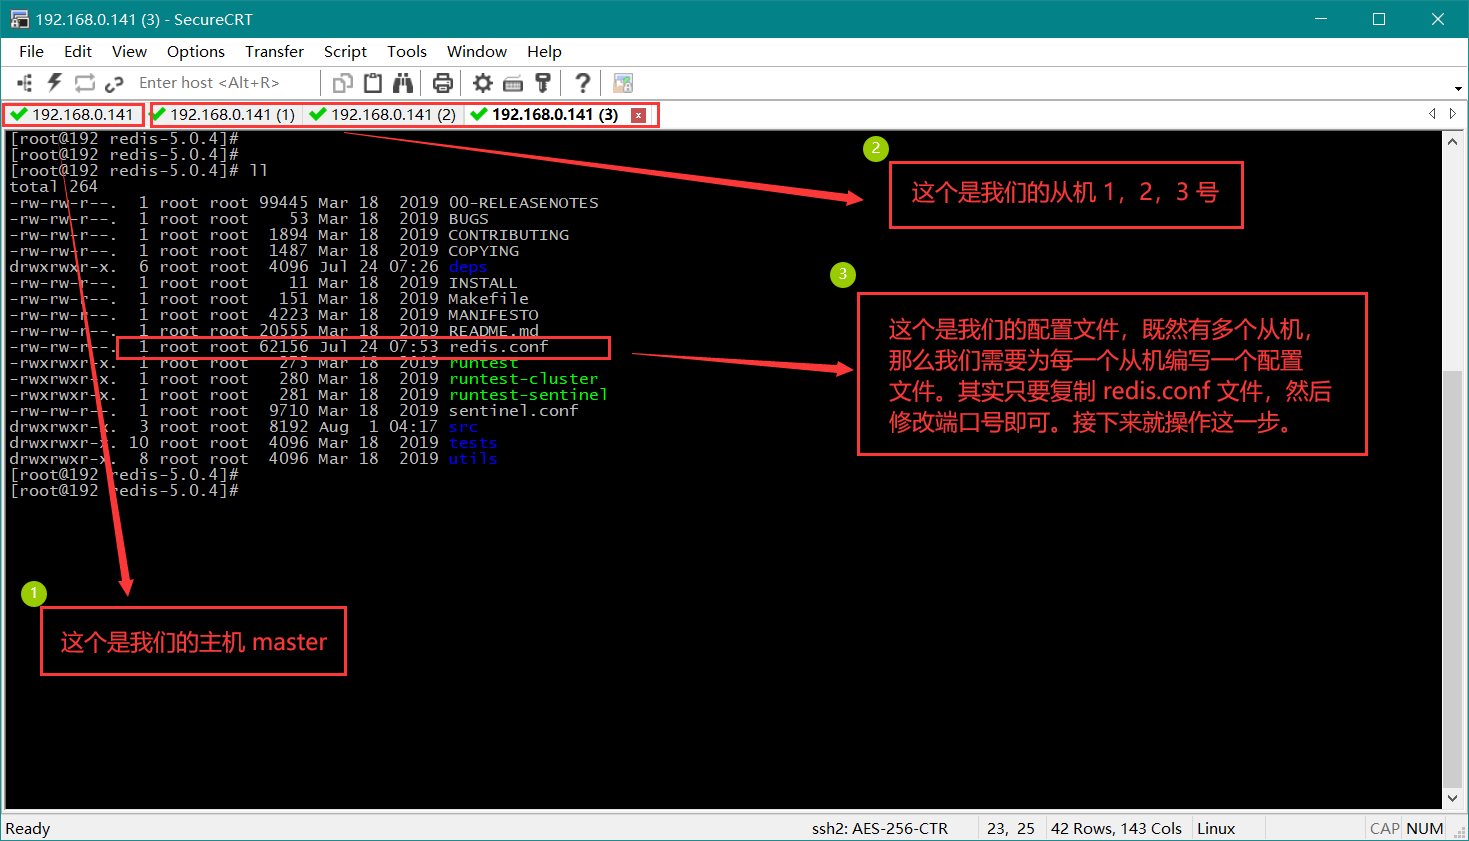Open the Keymap Editor keyboard icon
This screenshot has width=1469, height=841.
point(513,83)
